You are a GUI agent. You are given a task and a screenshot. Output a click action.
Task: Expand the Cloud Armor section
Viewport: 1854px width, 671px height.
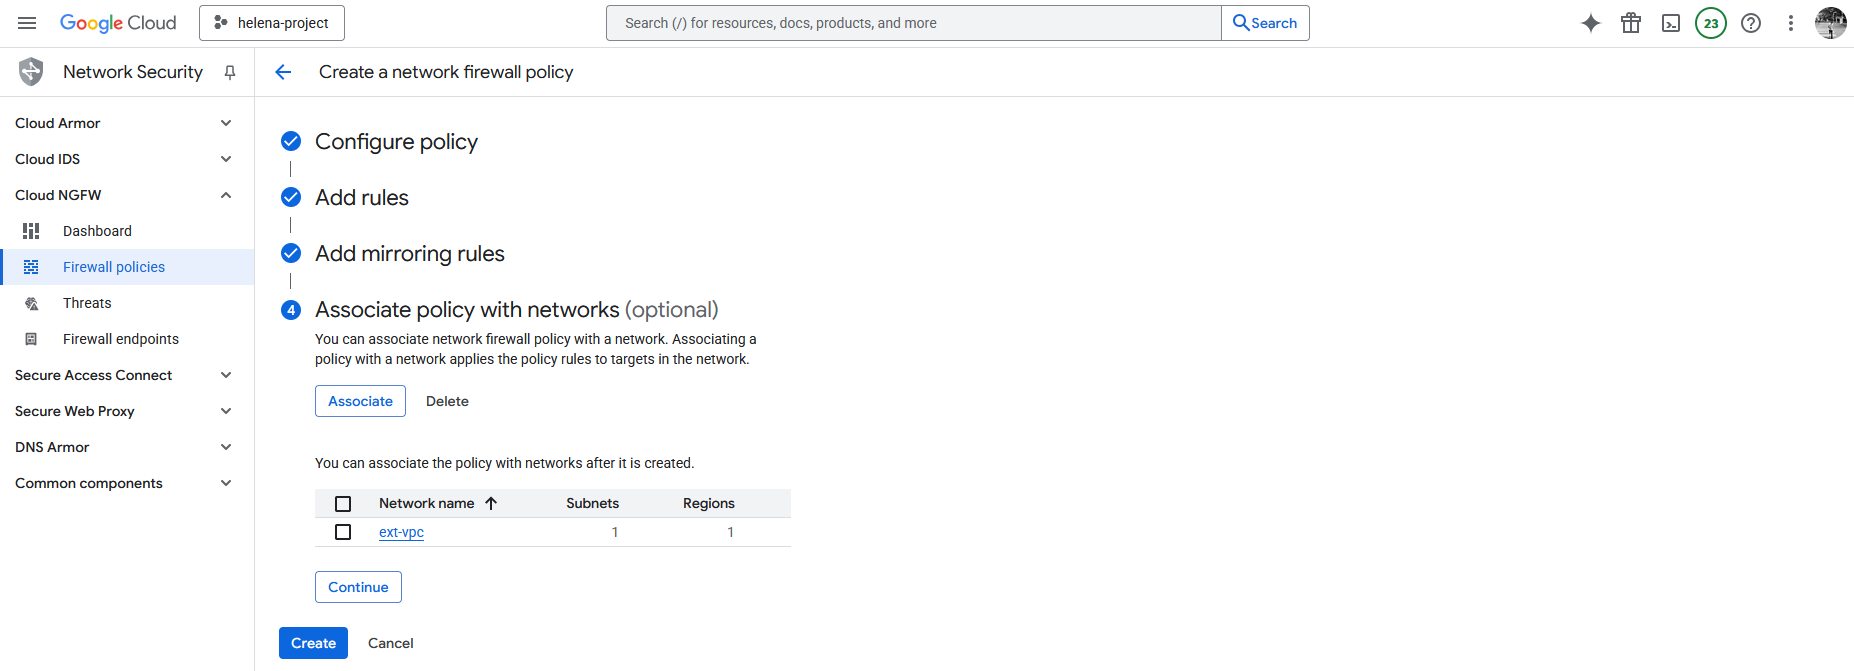226,123
